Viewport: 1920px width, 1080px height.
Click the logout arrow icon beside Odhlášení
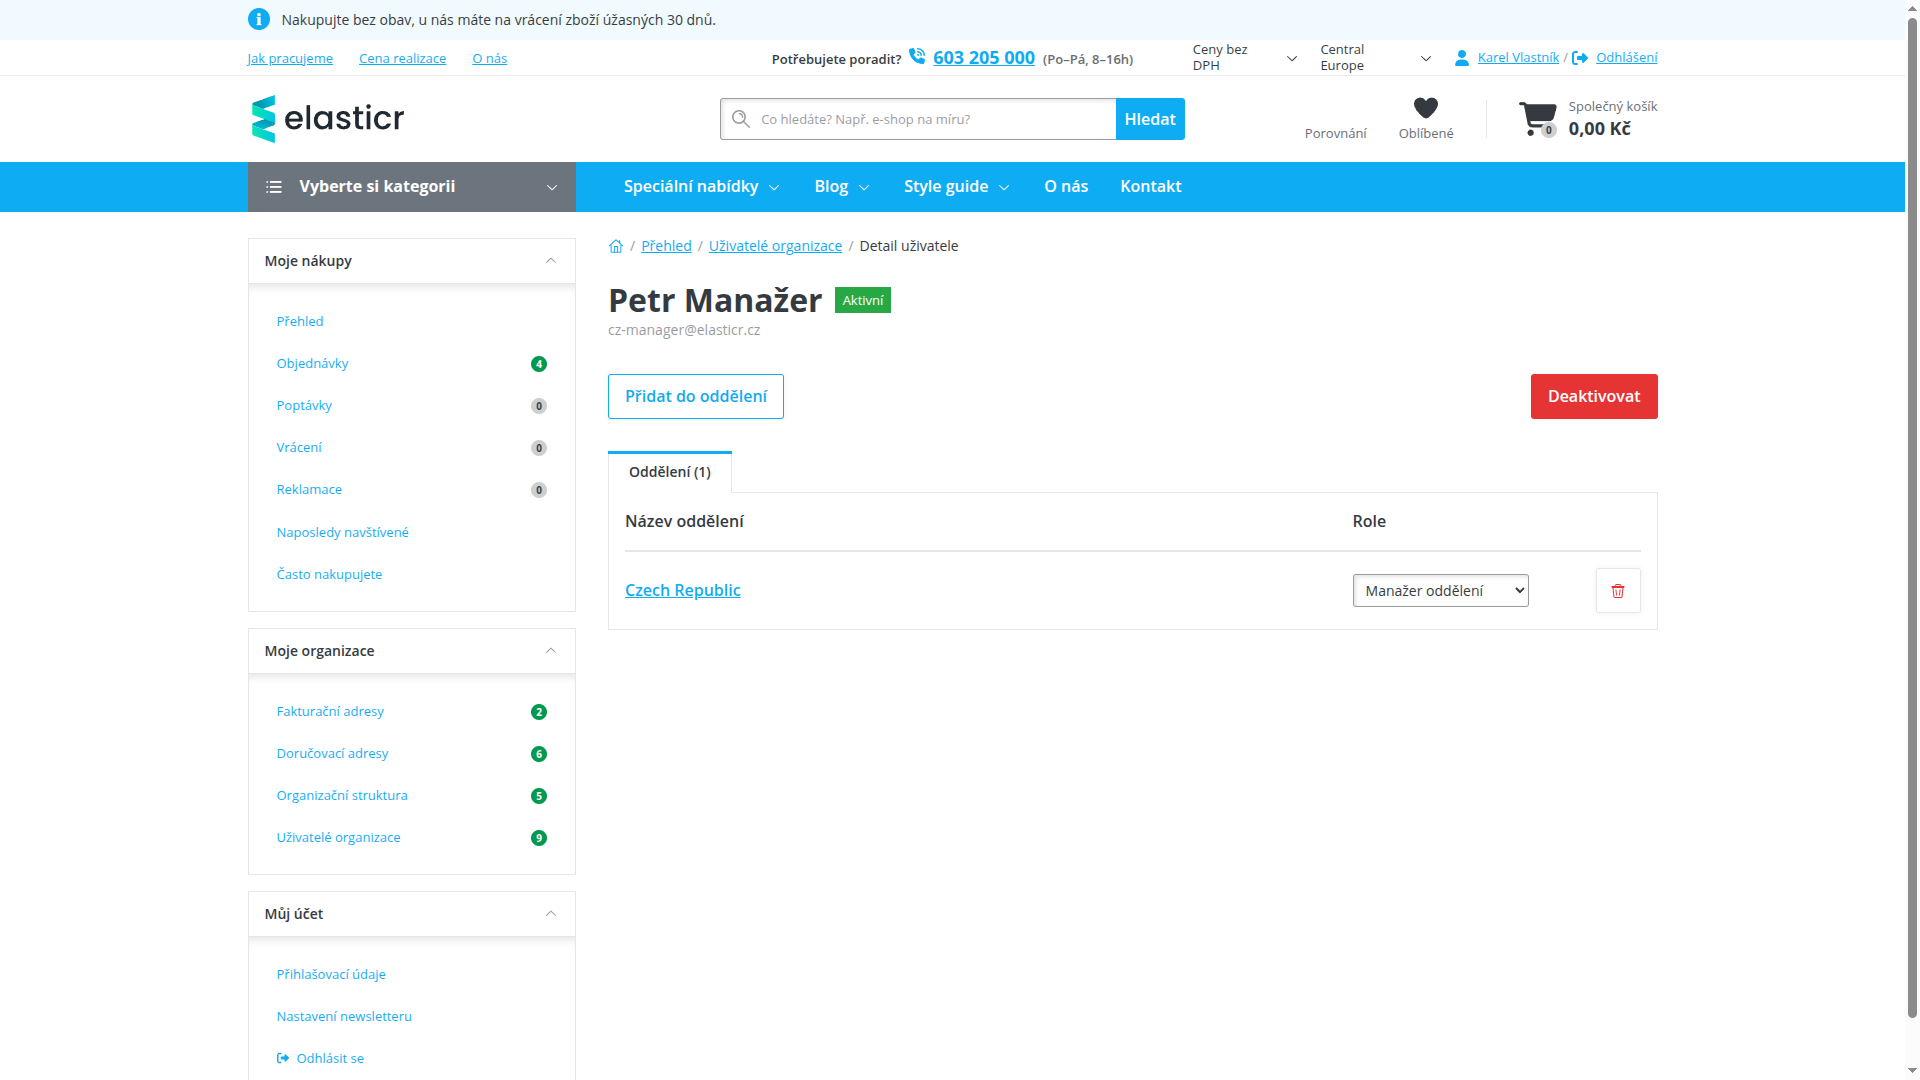pos(1580,58)
